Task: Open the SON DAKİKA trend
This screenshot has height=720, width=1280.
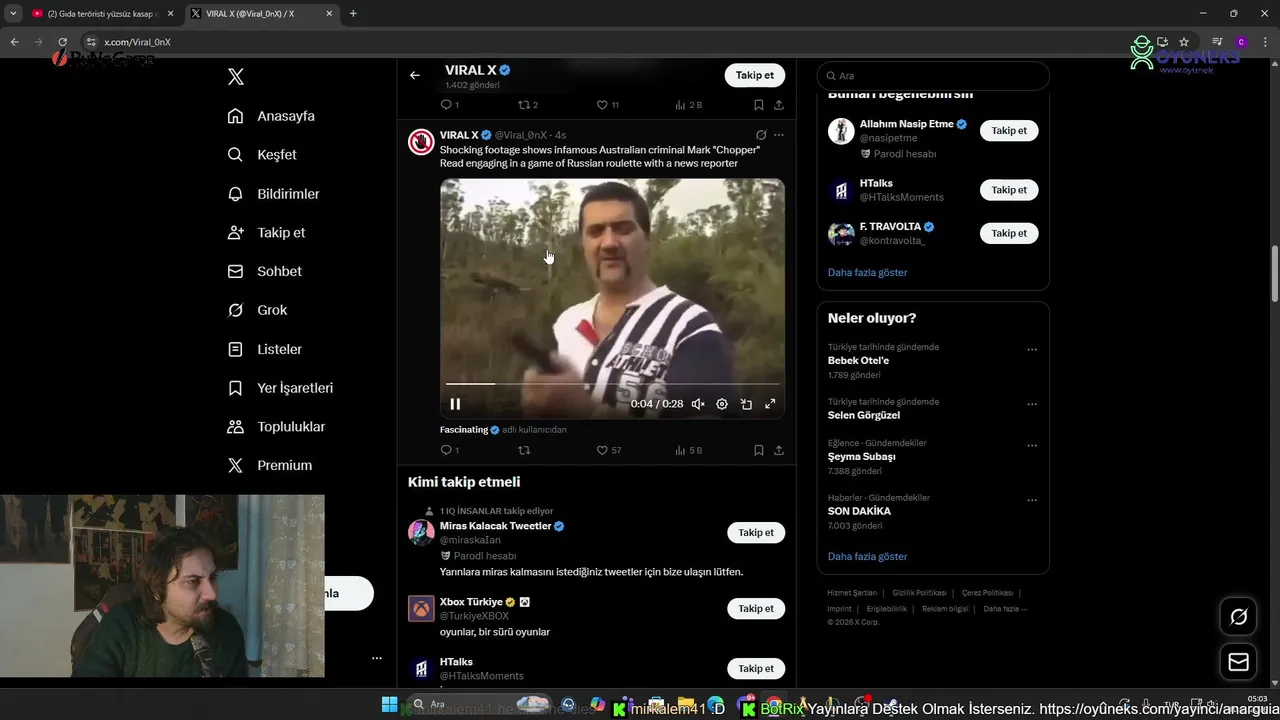Action: [x=859, y=511]
